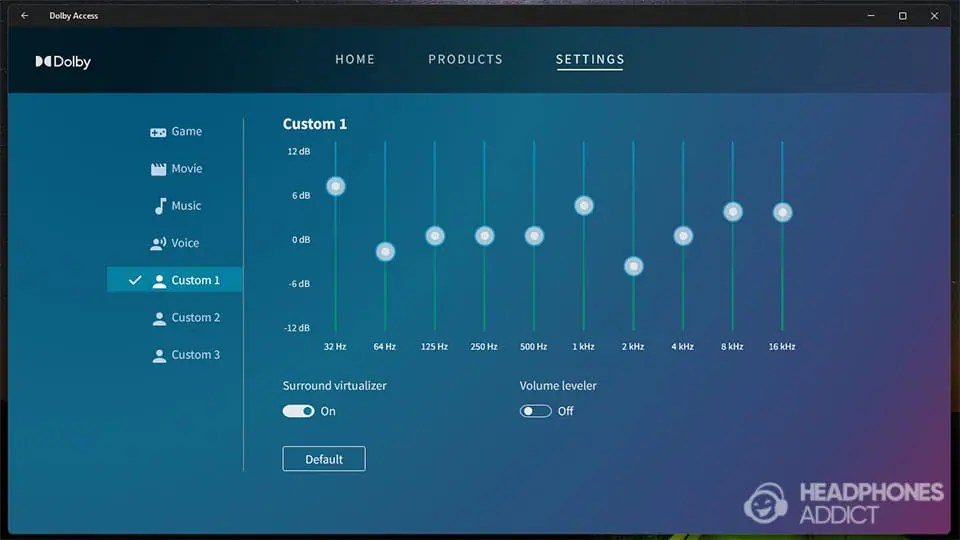This screenshot has width=960, height=540.
Task: Turn off the Surround virtualizer switch
Action: click(x=298, y=411)
